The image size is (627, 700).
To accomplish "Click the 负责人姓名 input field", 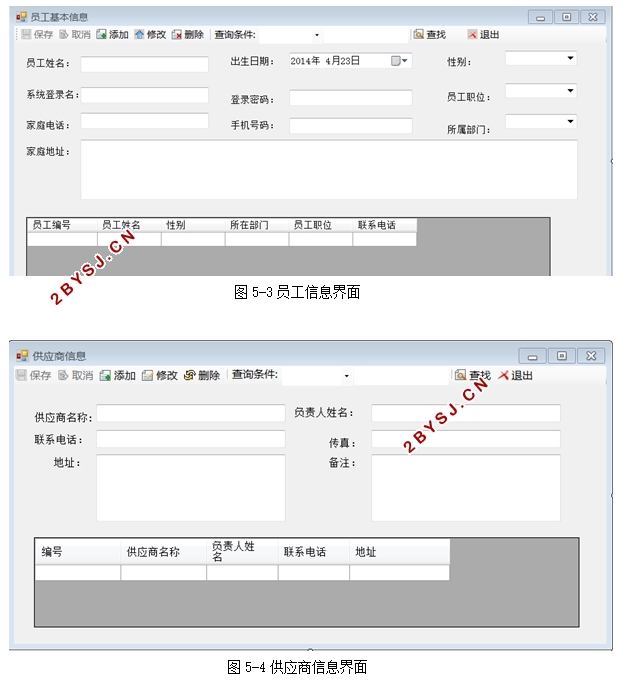I will click(x=466, y=413).
